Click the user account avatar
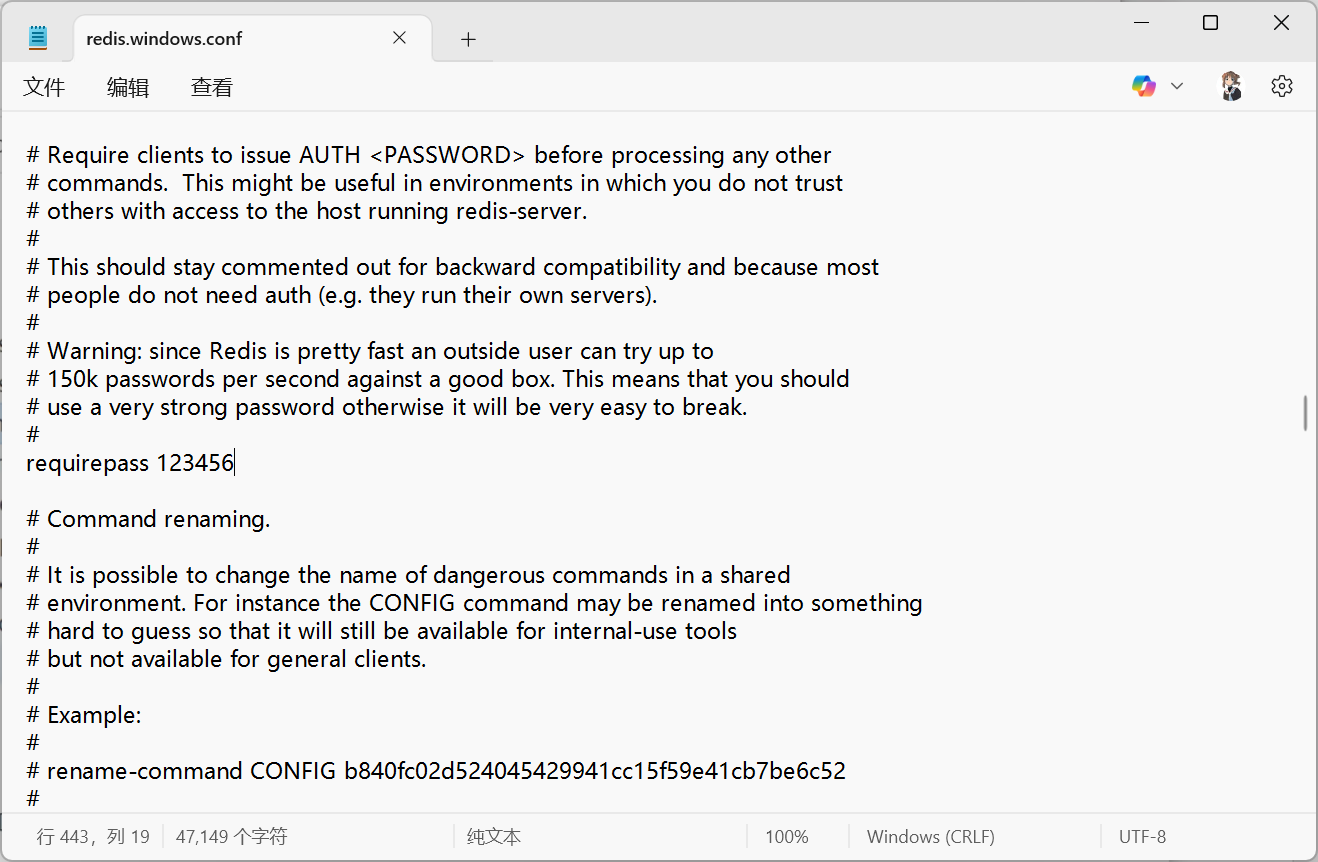Image resolution: width=1318 pixels, height=862 pixels. pos(1231,86)
